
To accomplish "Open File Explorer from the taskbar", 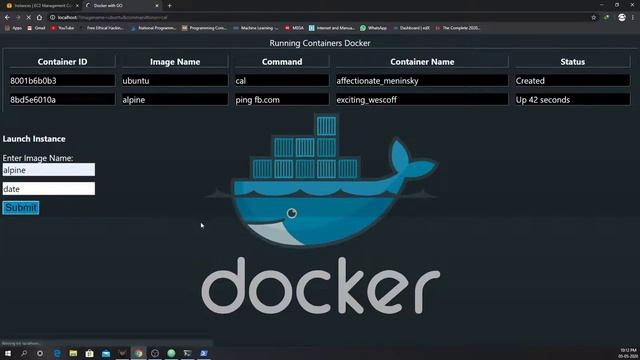I will [x=73, y=353].
